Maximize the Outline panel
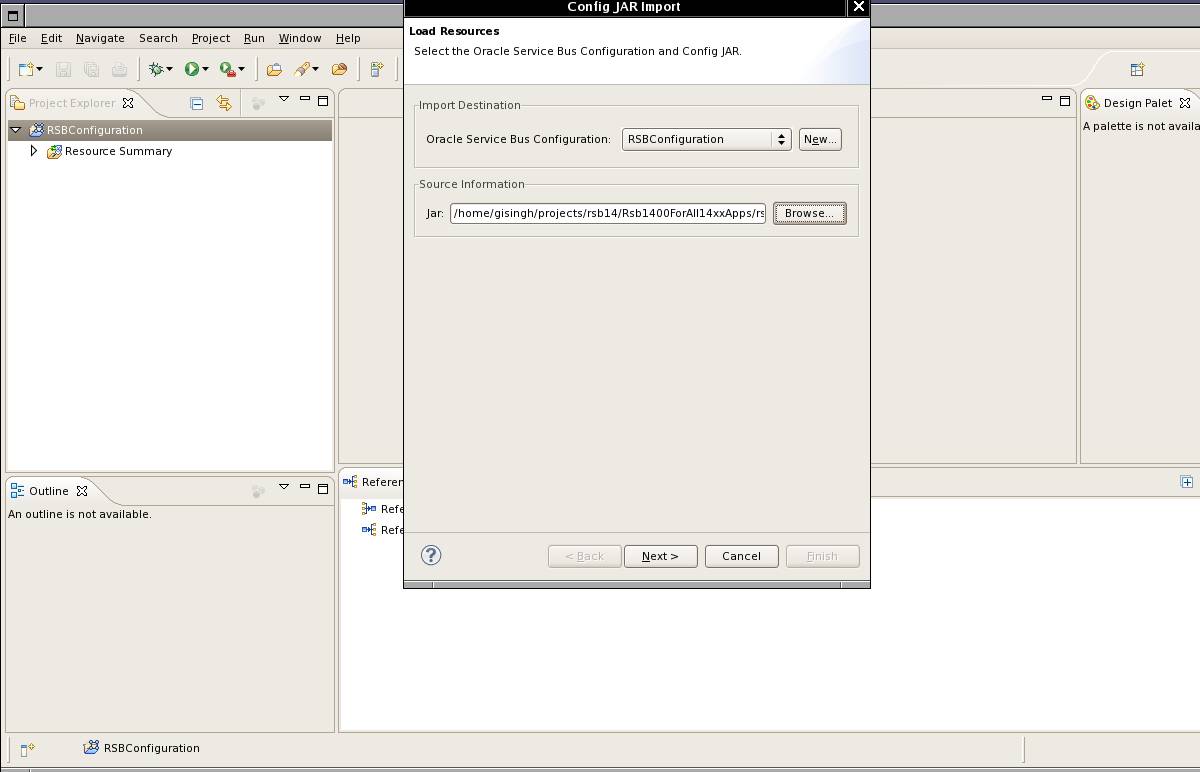The width and height of the screenshot is (1200, 772). [x=323, y=488]
